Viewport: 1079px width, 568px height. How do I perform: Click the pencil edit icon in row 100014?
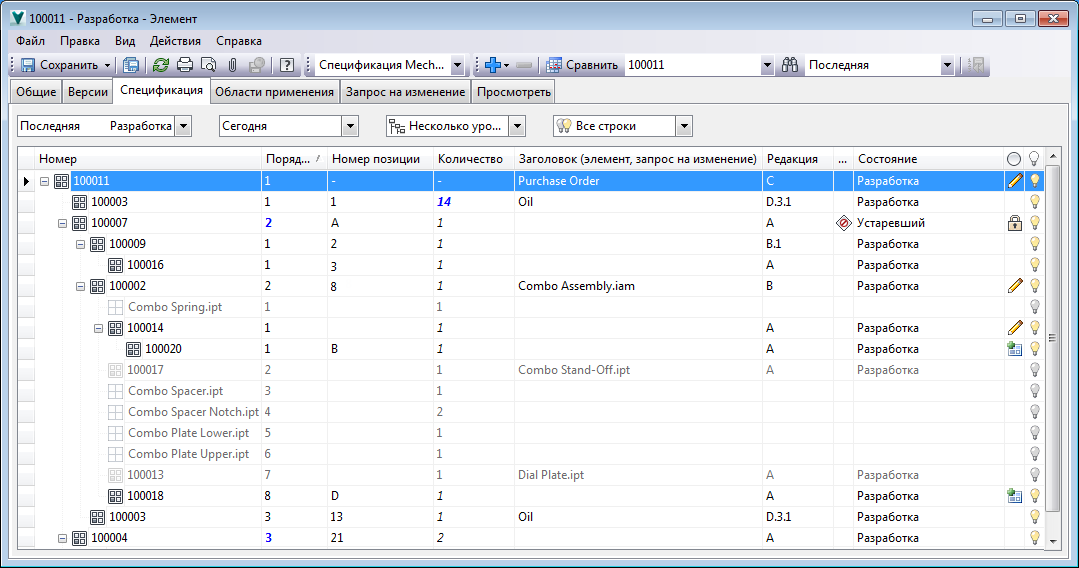(1015, 328)
